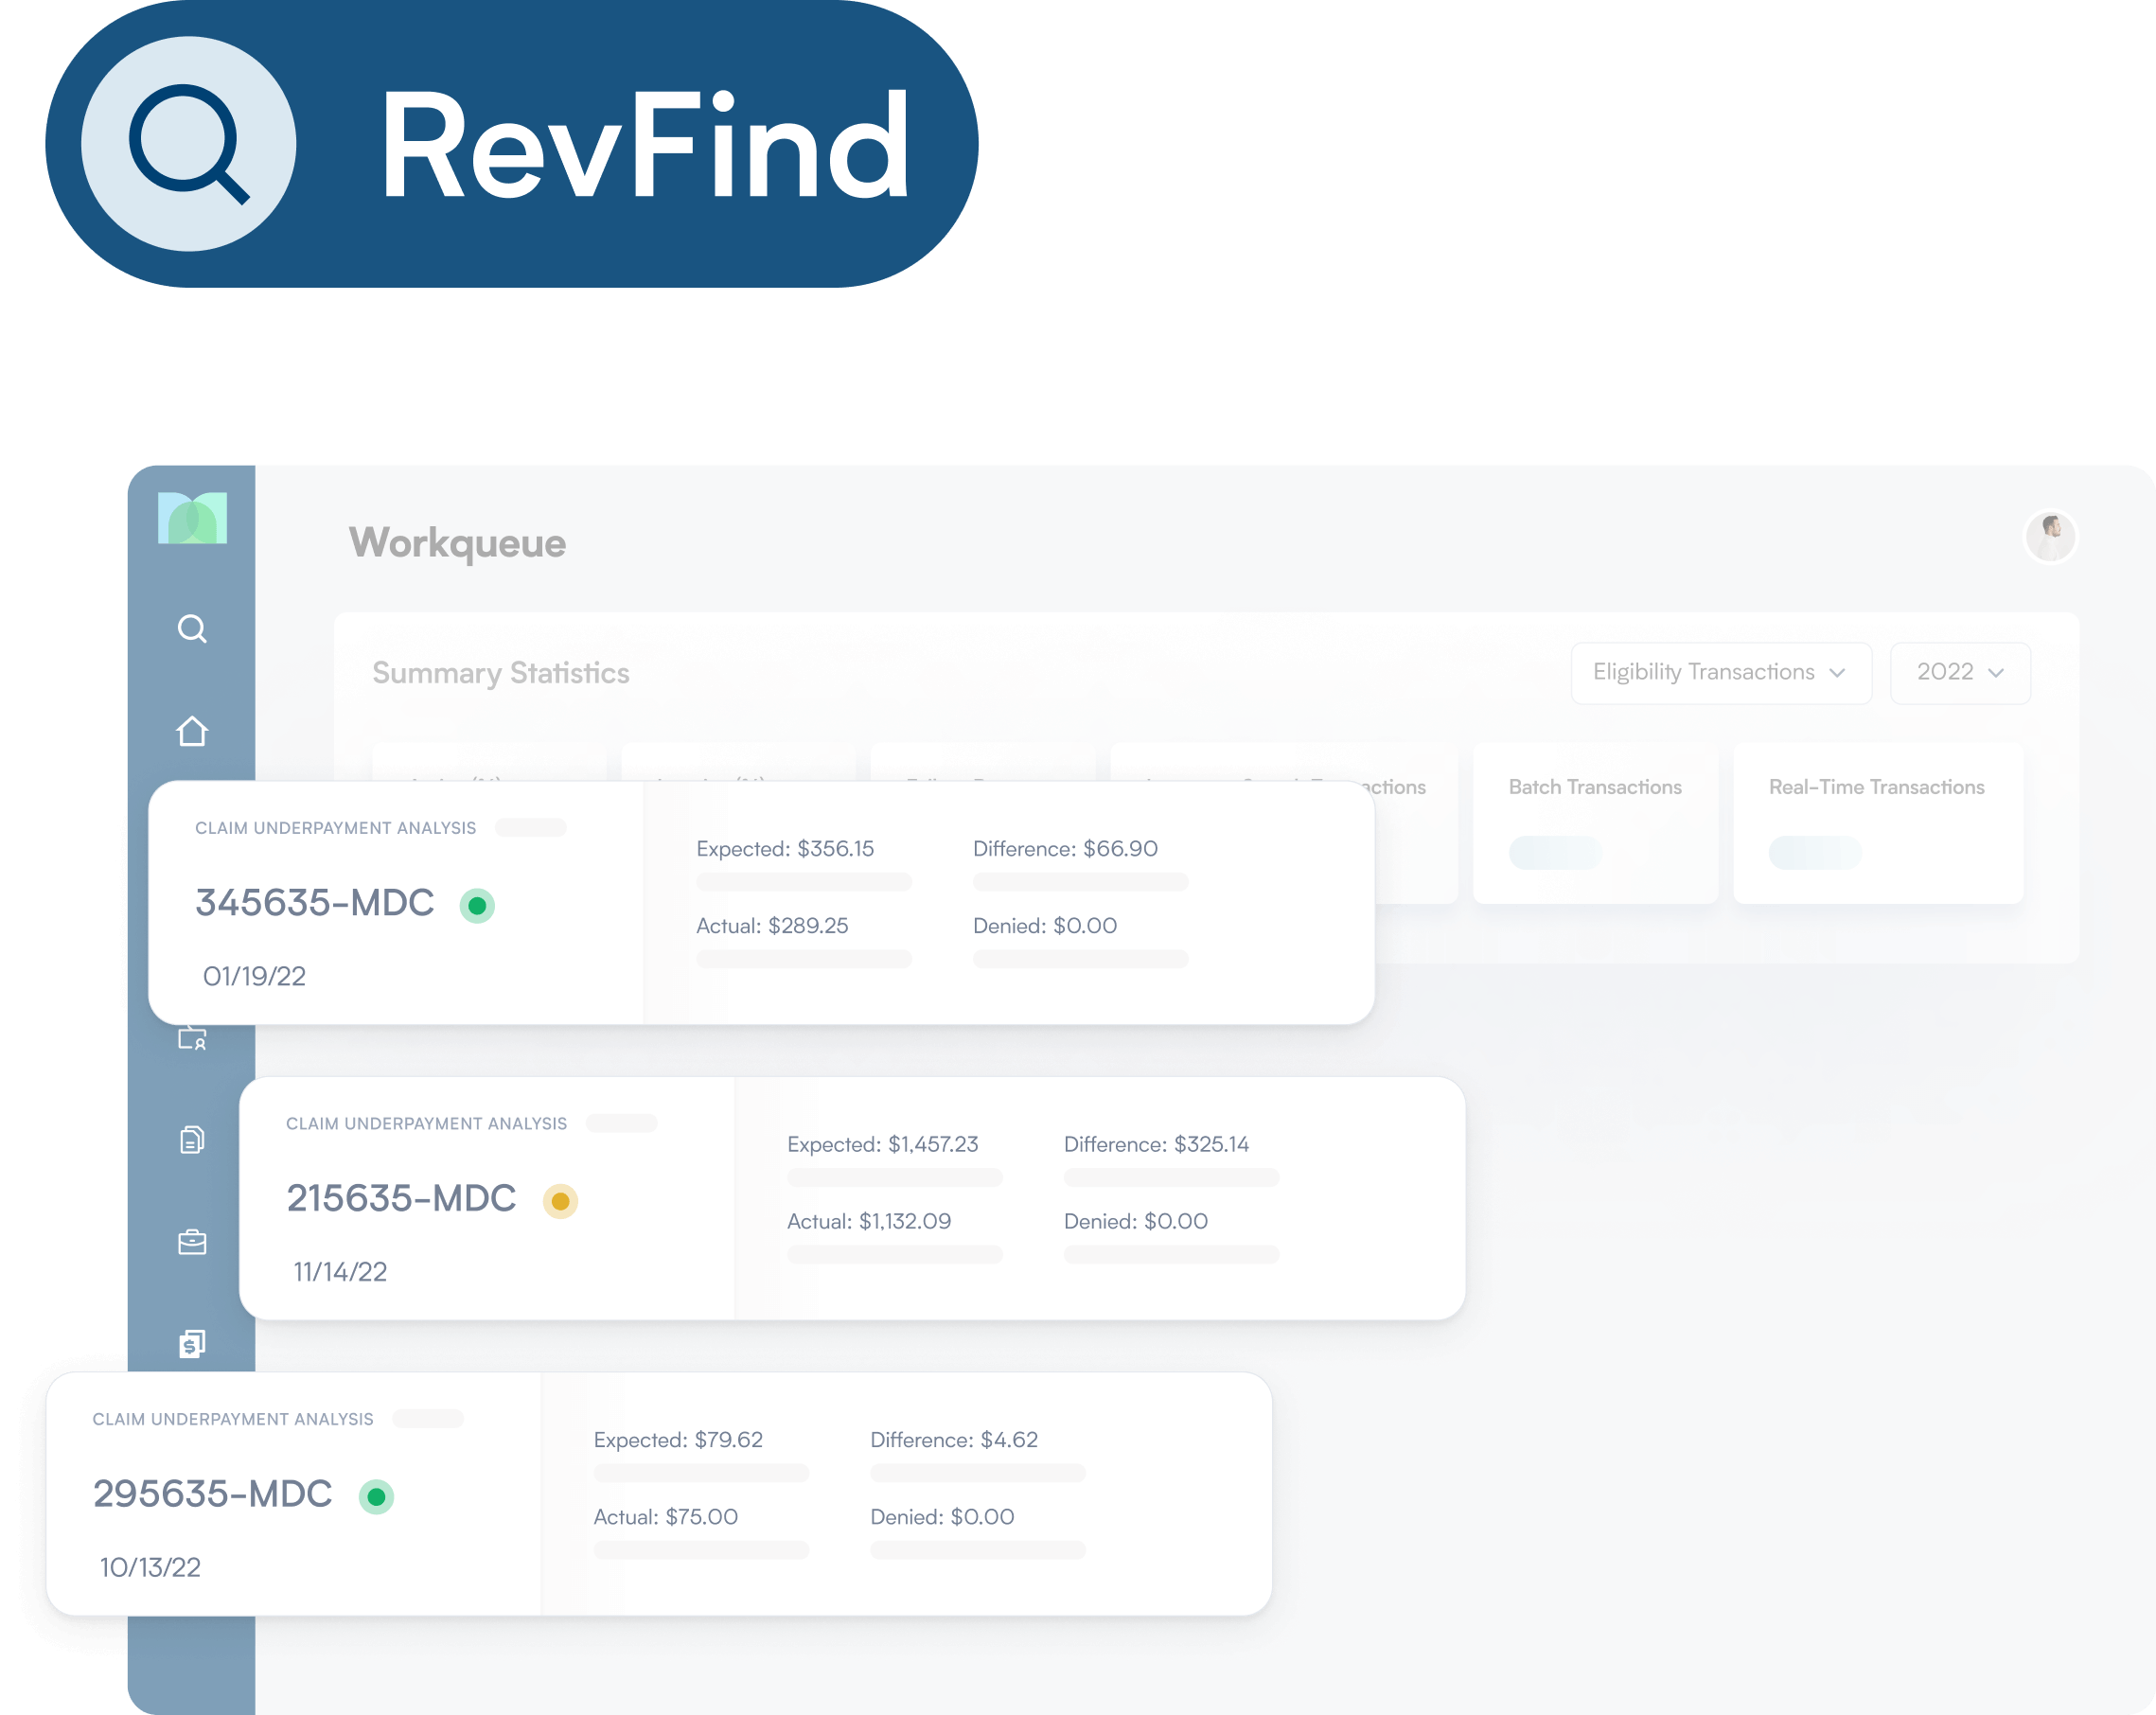The width and height of the screenshot is (2156, 1715).
Task: Open the 2022 year dropdown
Action: point(1960,673)
